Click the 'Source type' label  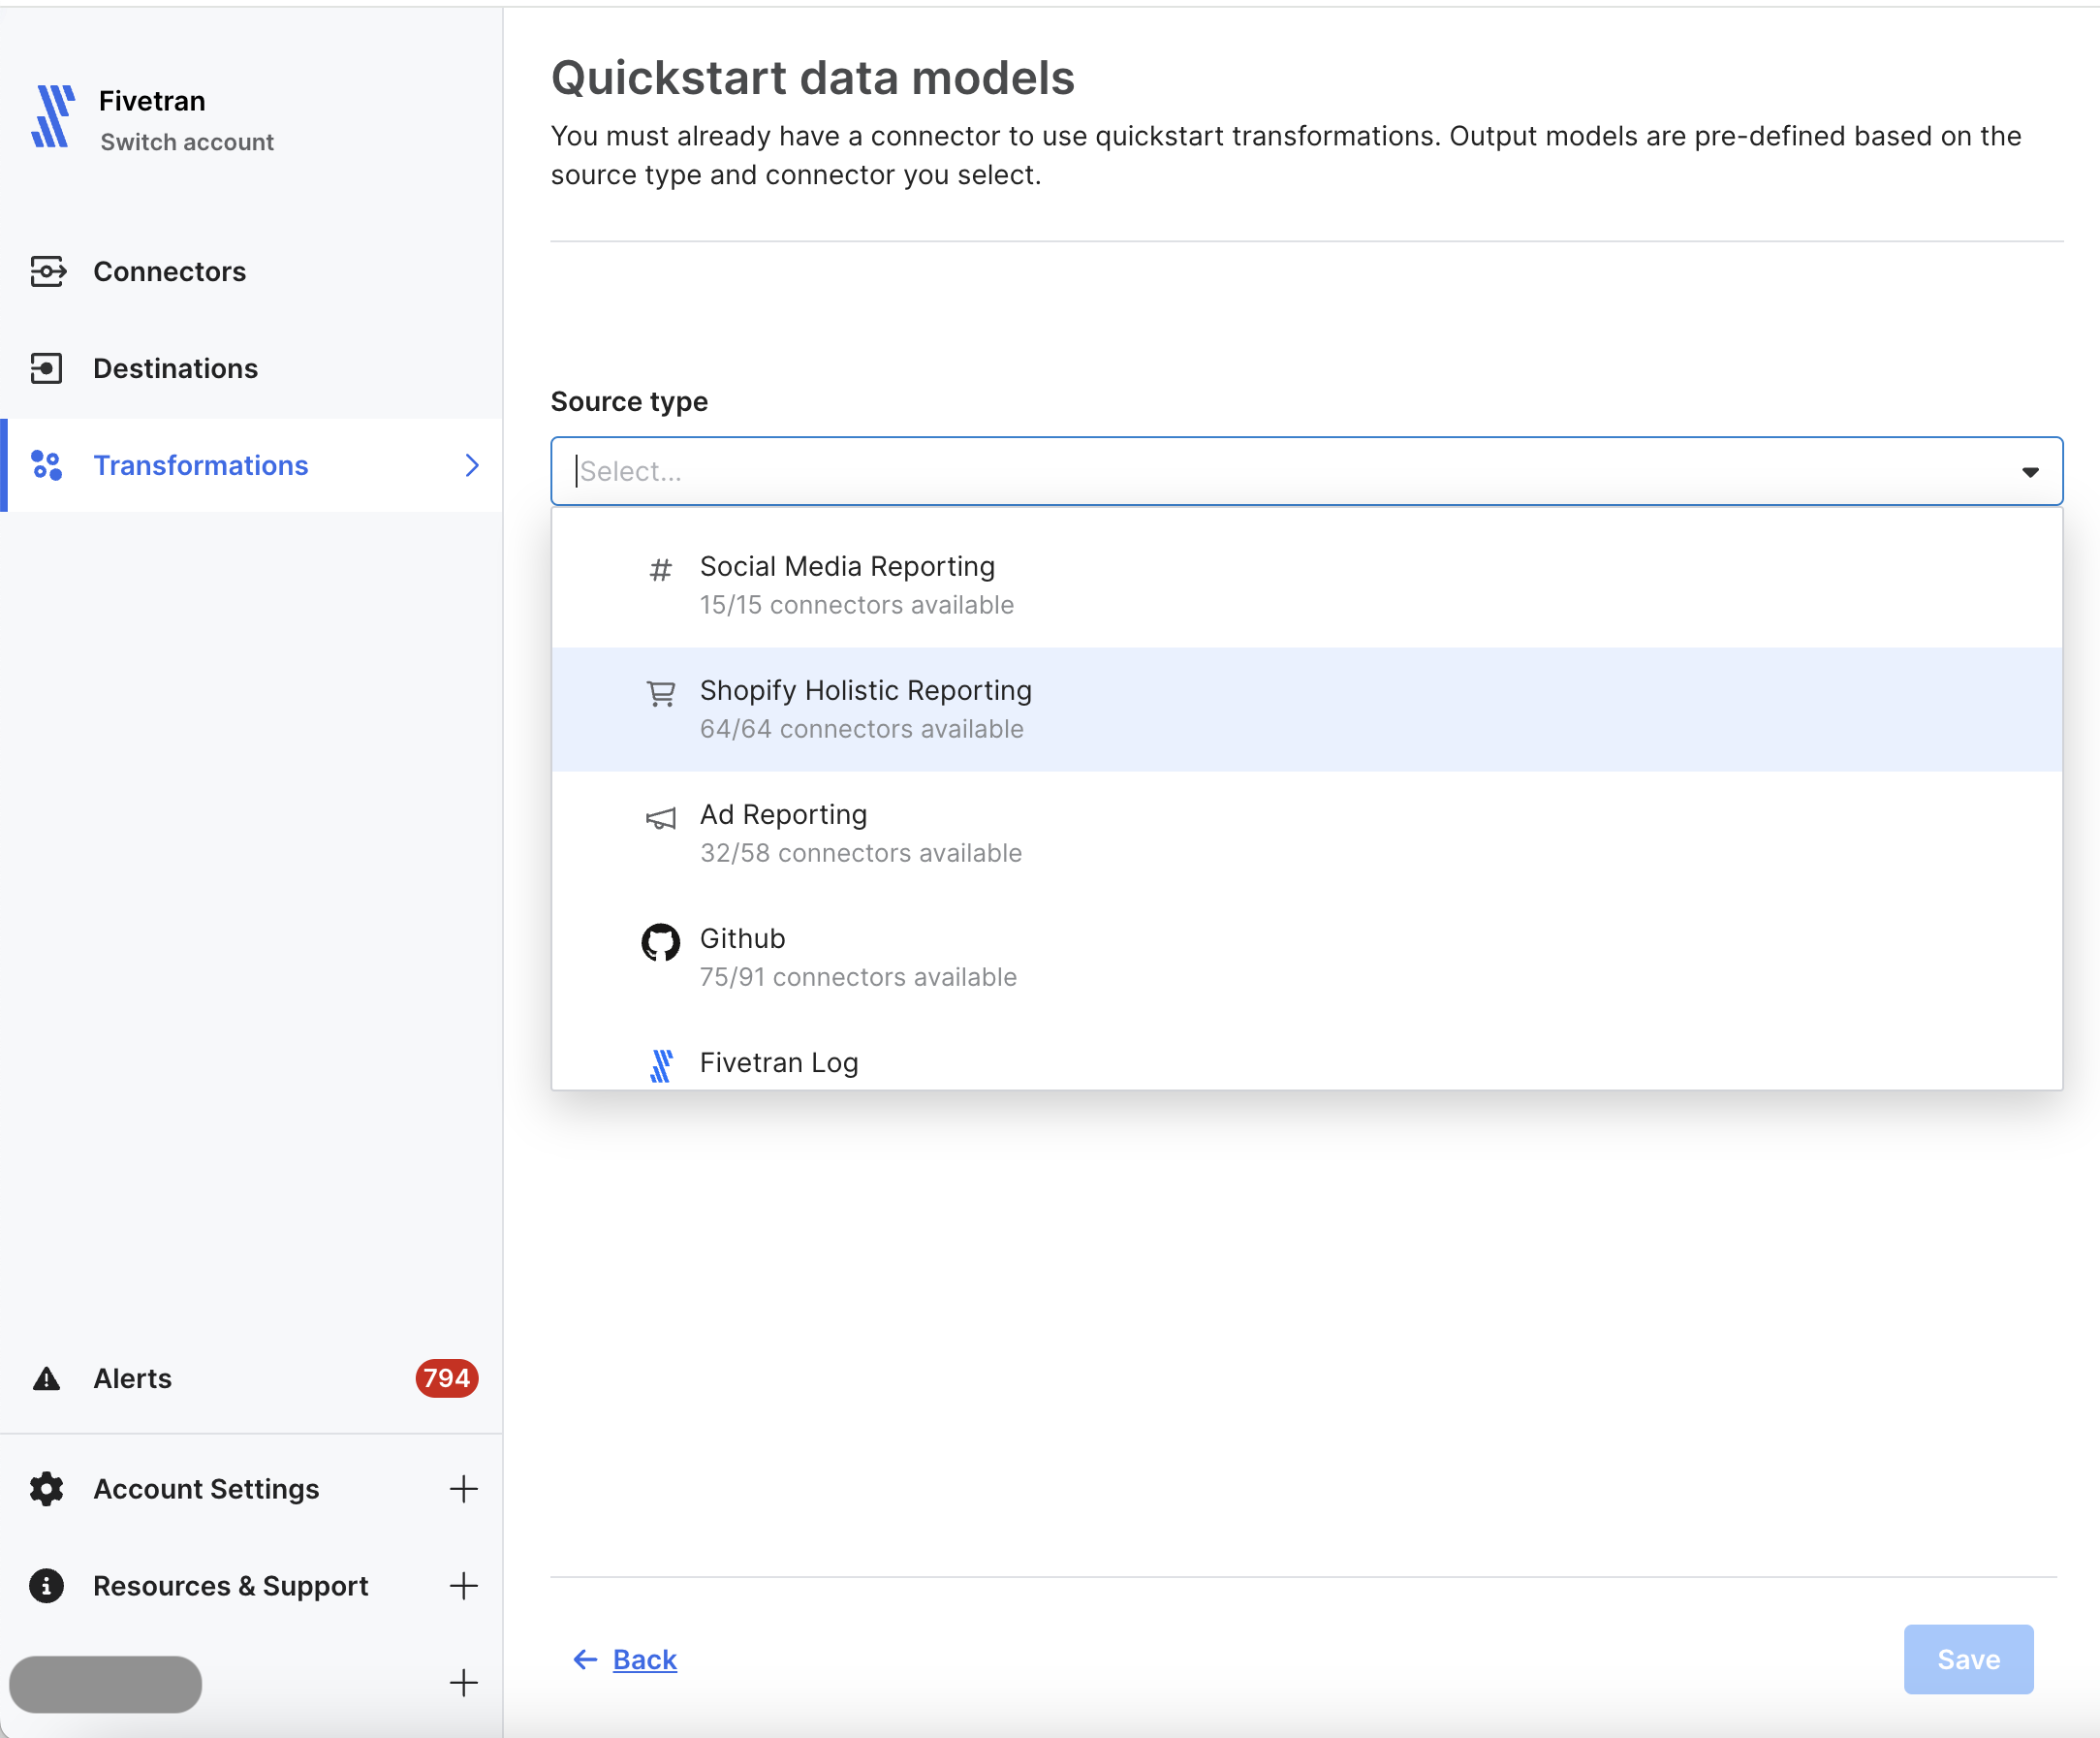[x=629, y=402]
